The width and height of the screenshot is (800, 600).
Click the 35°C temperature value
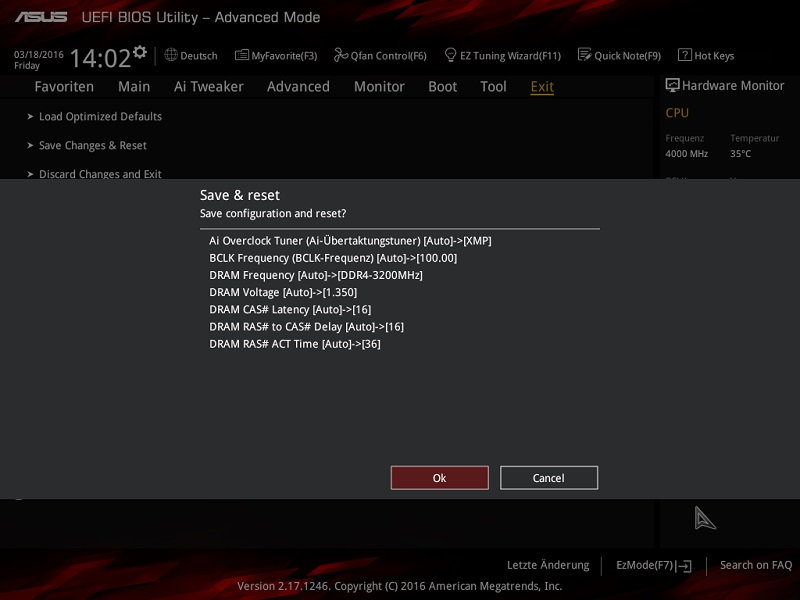[x=740, y=154]
